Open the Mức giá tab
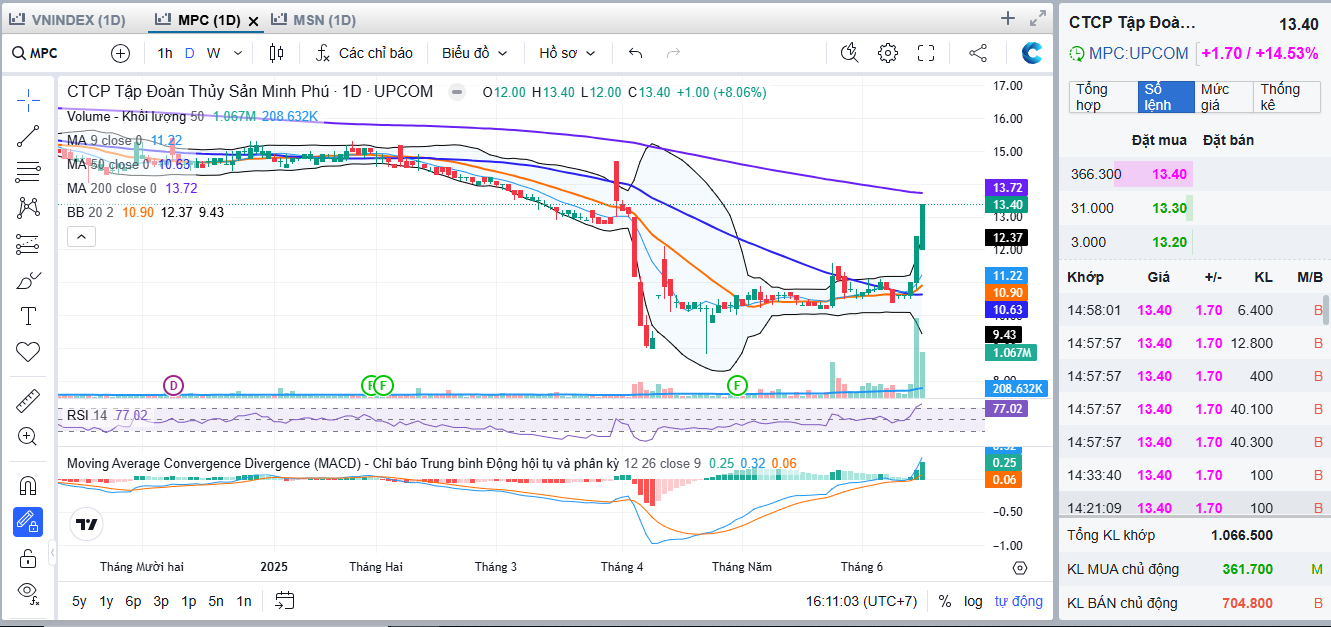This screenshot has width=1331, height=627. [1224, 97]
